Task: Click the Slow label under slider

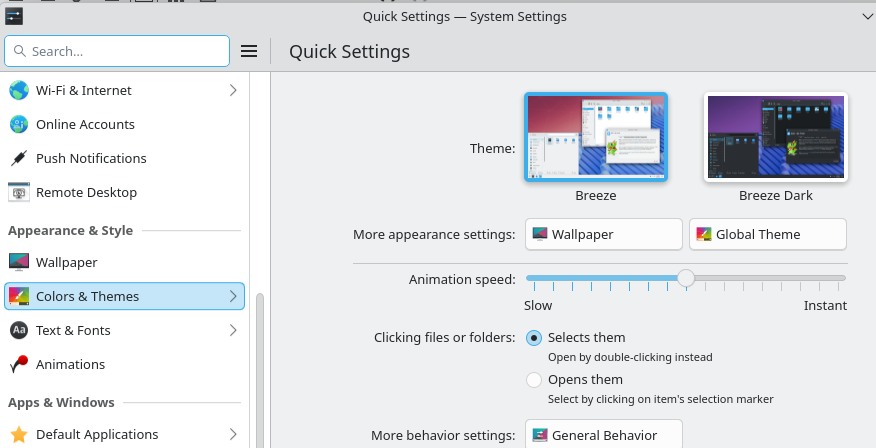Action: coord(538,306)
